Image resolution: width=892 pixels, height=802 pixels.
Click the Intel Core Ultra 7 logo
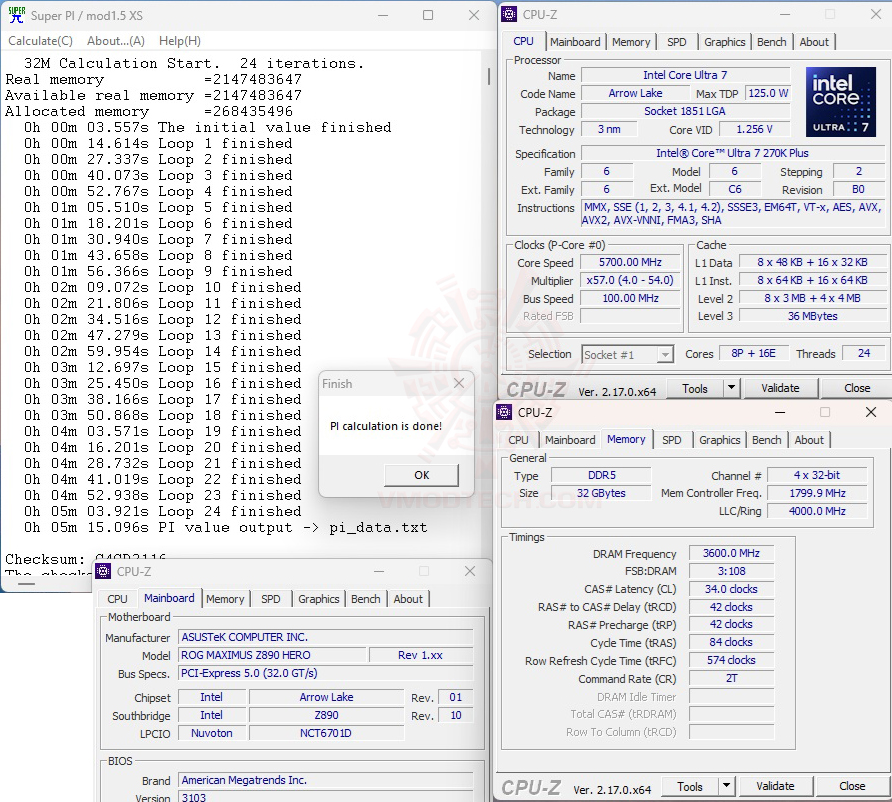tap(840, 102)
